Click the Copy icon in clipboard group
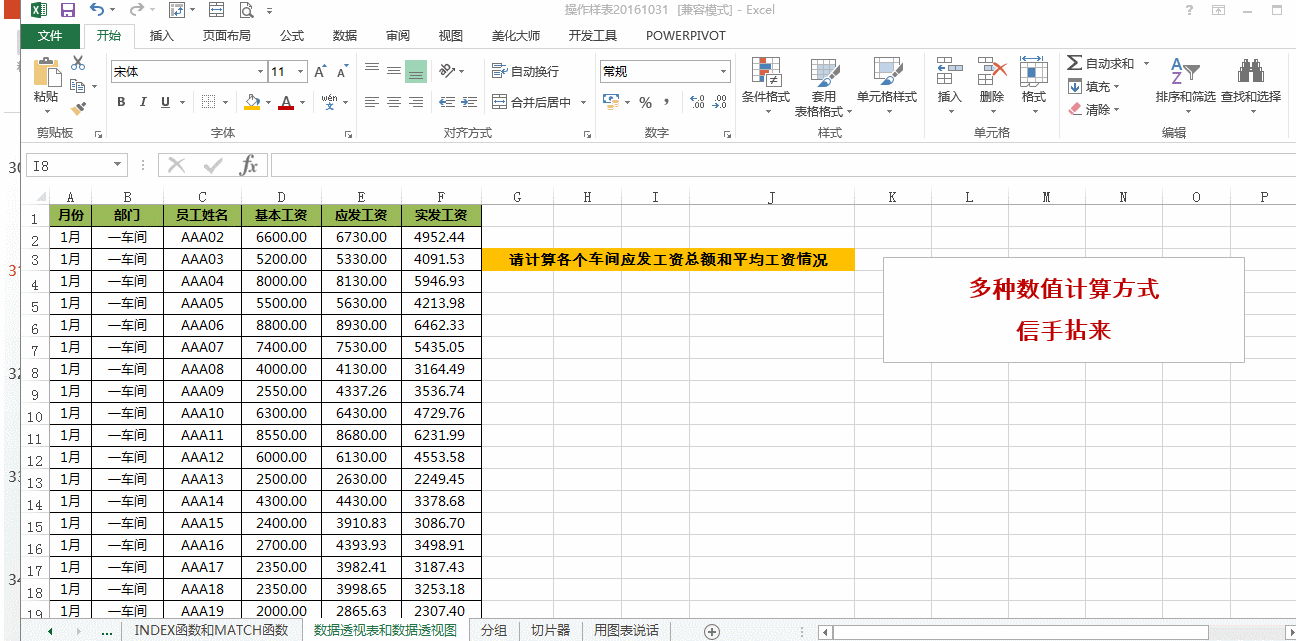Screen dimensions: 1296x641 76,86
